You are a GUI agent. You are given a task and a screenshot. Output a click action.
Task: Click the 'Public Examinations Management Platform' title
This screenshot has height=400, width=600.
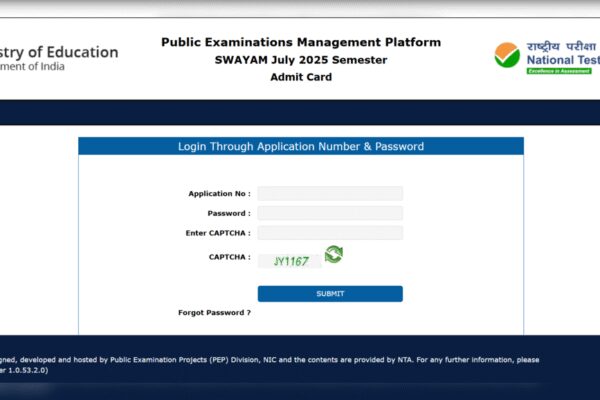pyautogui.click(x=301, y=42)
